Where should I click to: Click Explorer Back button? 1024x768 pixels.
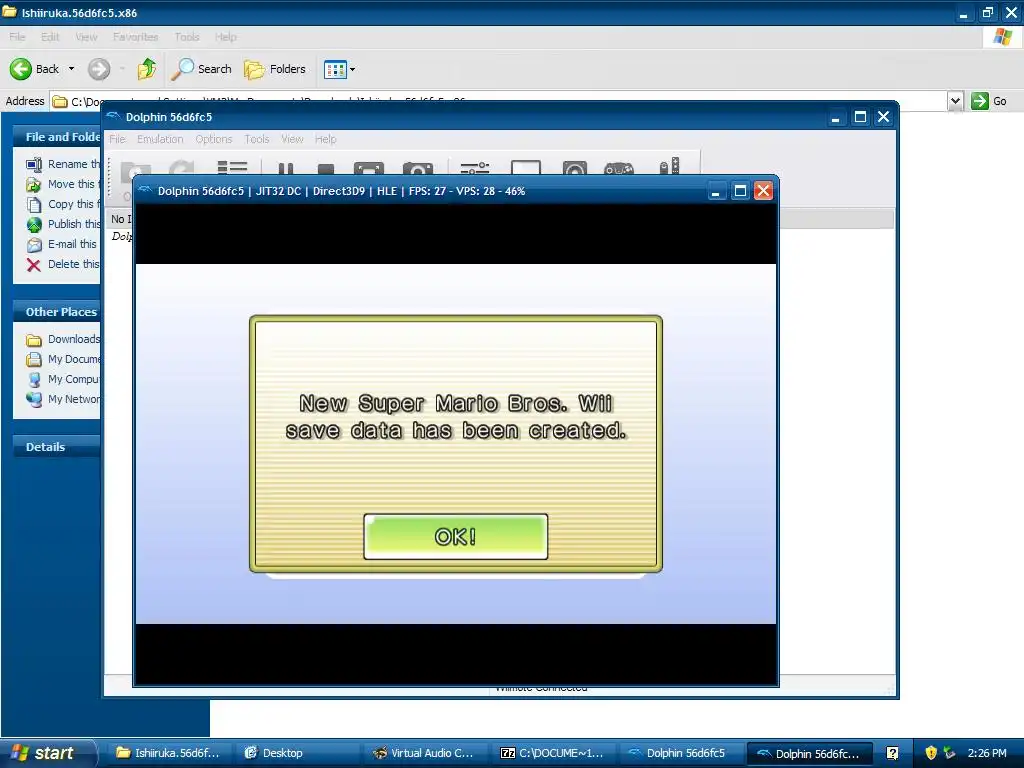tap(35, 69)
